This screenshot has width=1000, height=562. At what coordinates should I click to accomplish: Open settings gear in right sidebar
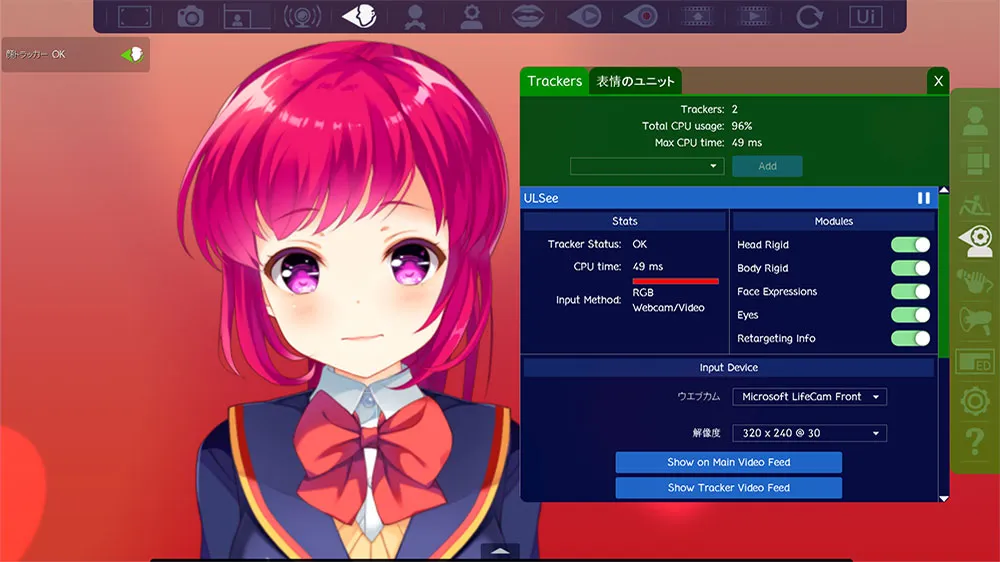click(974, 401)
